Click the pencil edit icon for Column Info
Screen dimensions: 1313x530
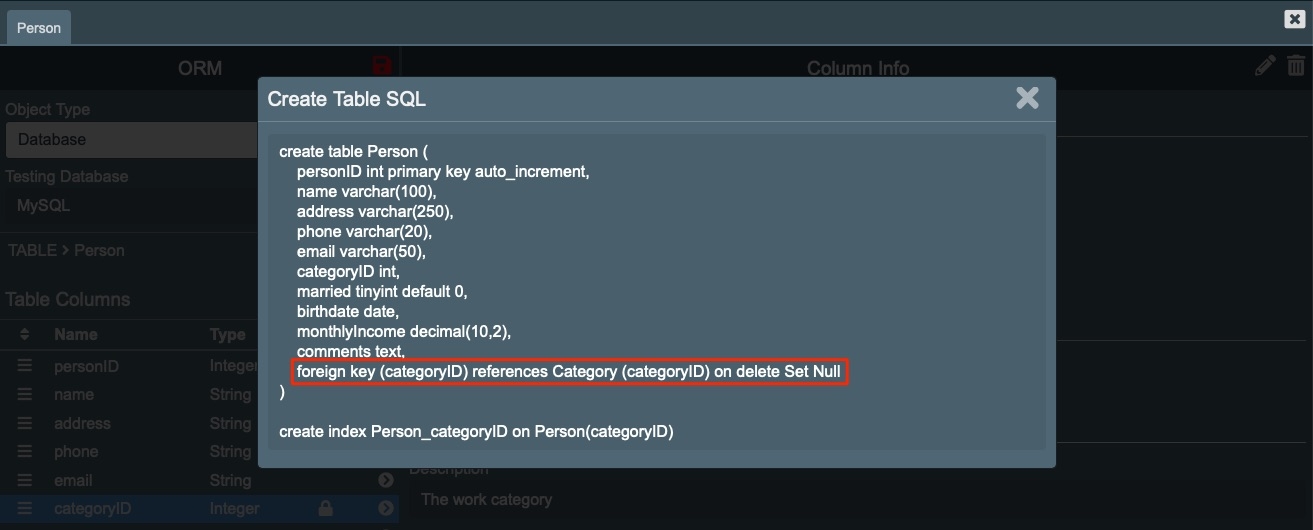(x=1265, y=66)
